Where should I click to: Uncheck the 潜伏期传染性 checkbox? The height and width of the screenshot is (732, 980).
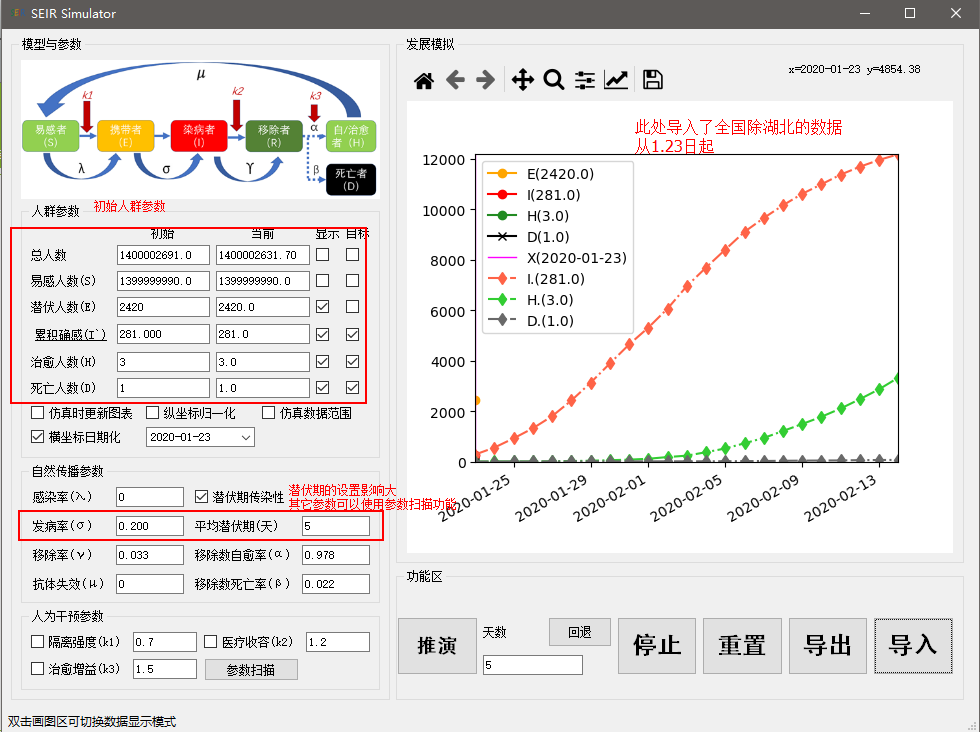[x=202, y=497]
